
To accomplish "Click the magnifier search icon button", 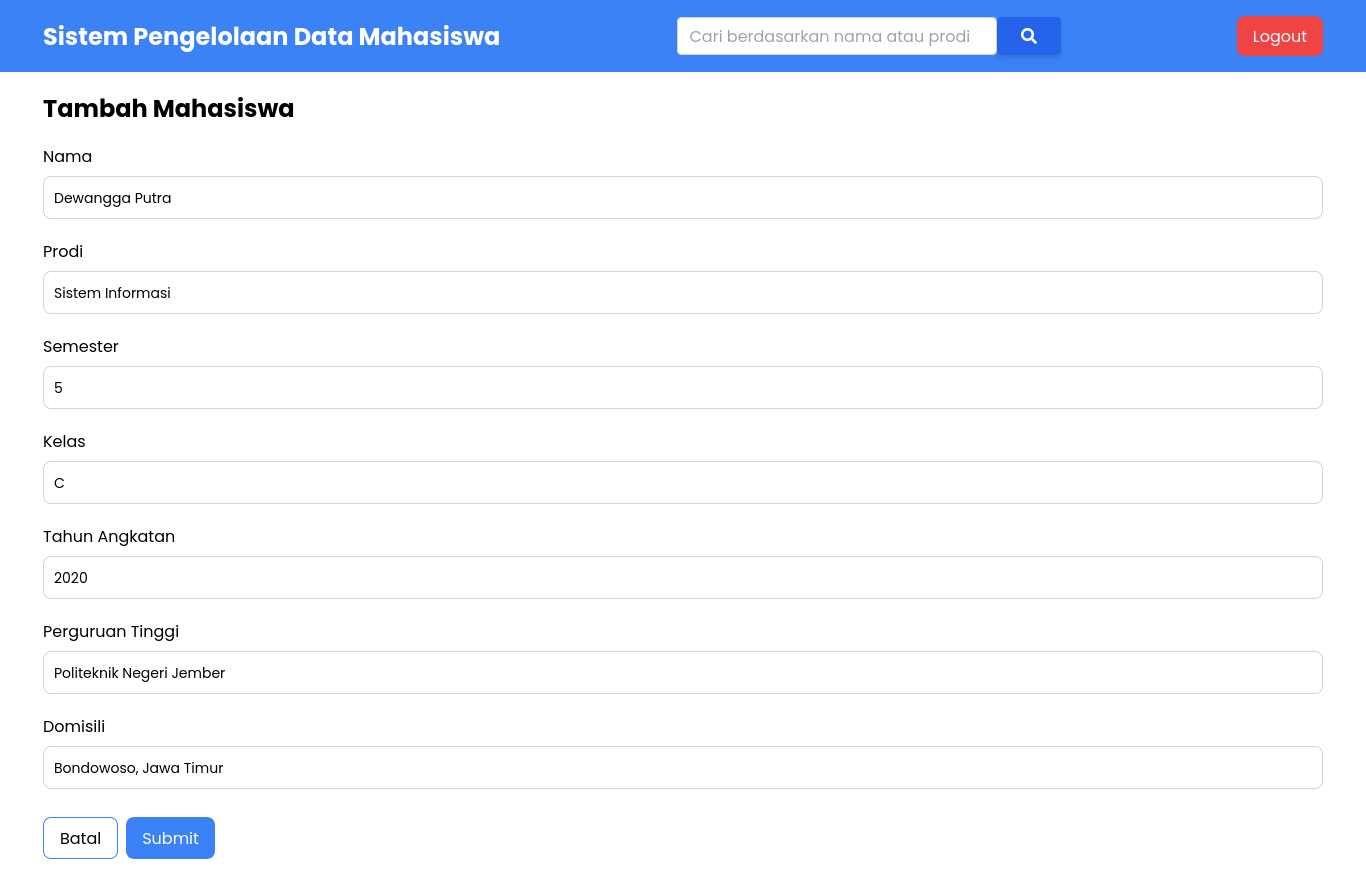I will (1028, 36).
